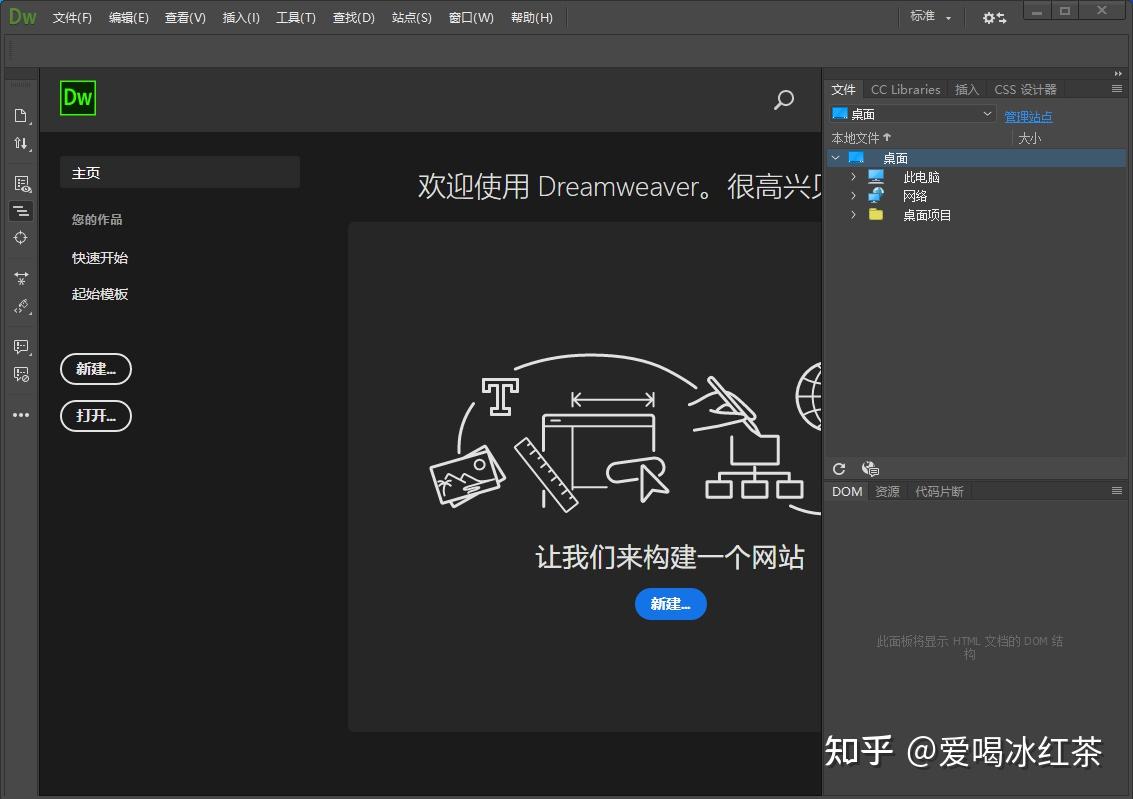Switch to the 代码片断 tab
1133x799 pixels.
(938, 491)
